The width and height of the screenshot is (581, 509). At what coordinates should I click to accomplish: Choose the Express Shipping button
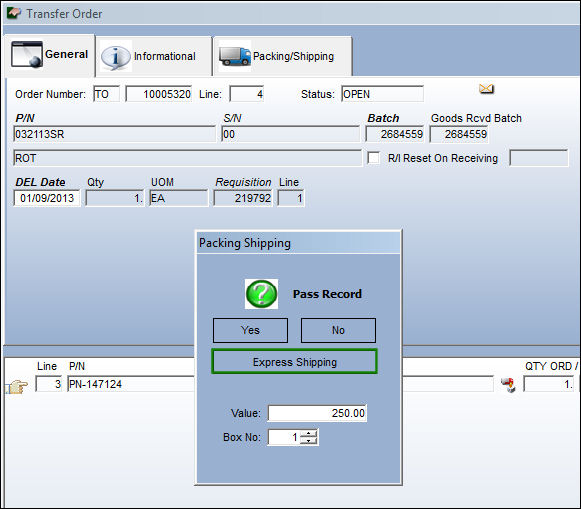pyautogui.click(x=295, y=362)
